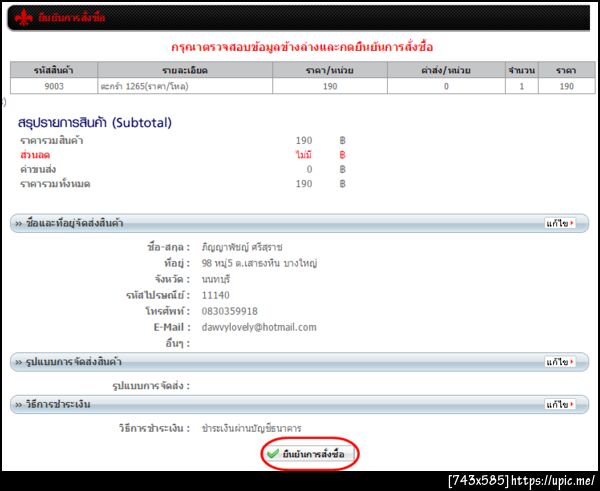Expand the ชื่อและที่อยู่จัดส่งสินค้า section header
Screen dimensions: 600x491
299,223
